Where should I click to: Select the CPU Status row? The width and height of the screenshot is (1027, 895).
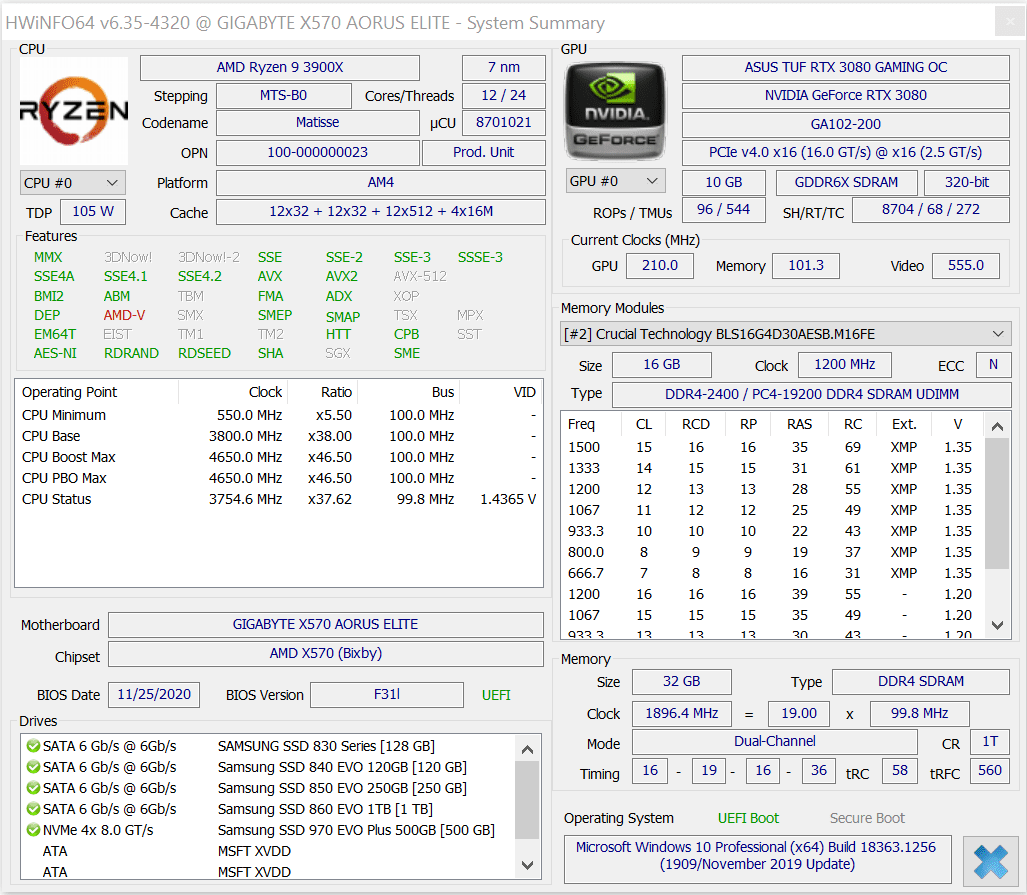pos(279,499)
